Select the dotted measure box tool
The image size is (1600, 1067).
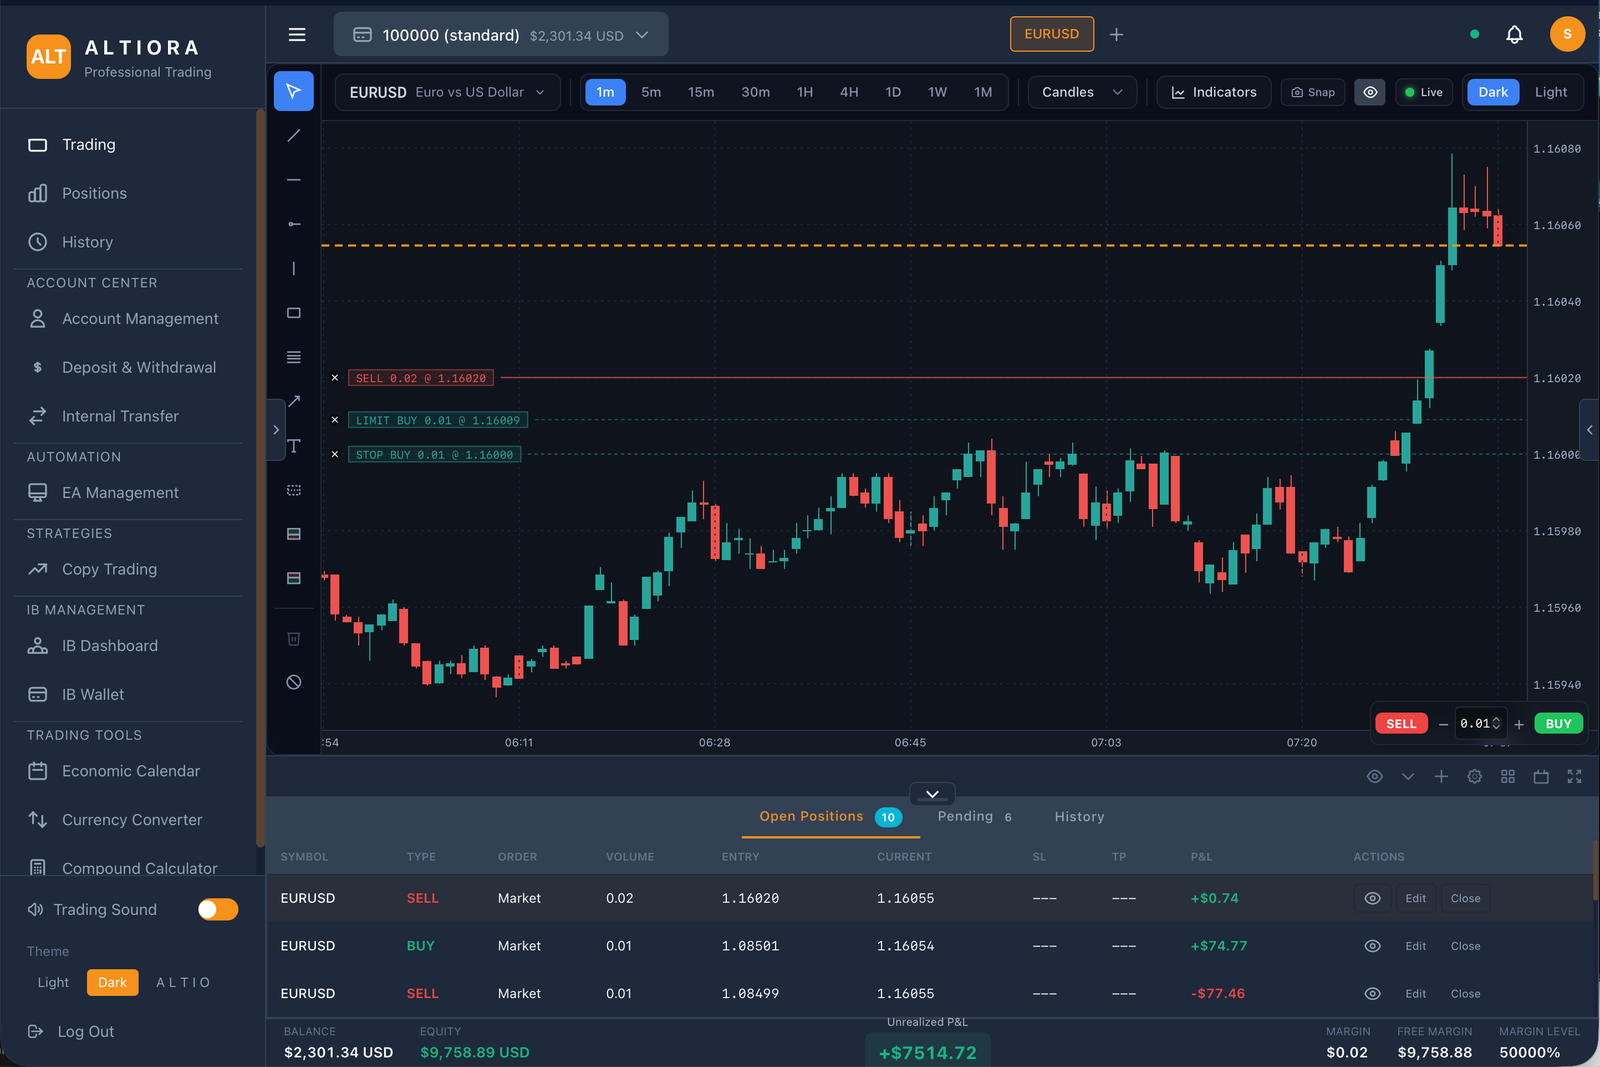[x=293, y=490]
